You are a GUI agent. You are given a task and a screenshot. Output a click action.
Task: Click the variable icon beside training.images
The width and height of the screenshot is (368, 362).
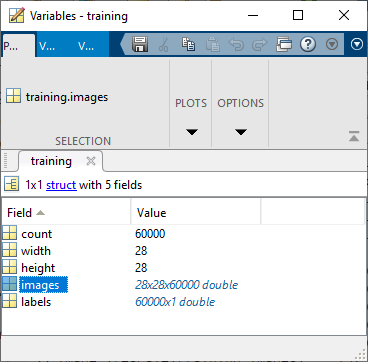pos(14,96)
